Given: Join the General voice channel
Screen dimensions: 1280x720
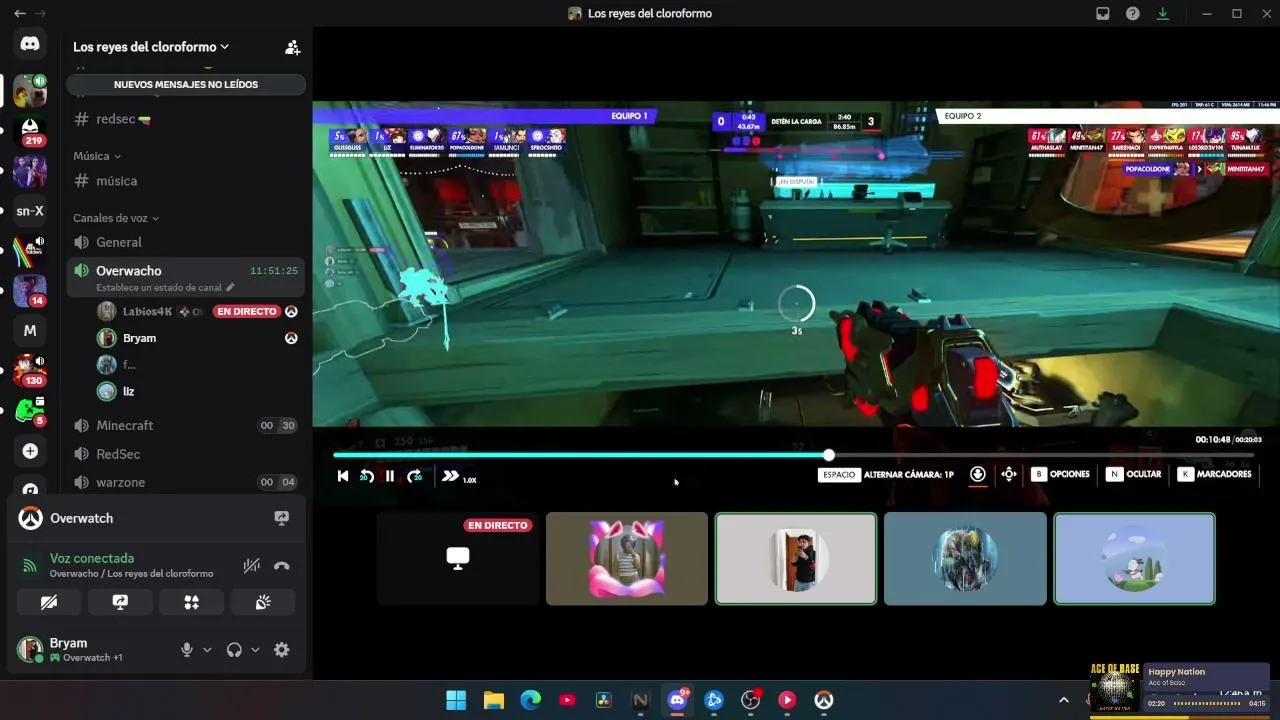Looking at the screenshot, I should pos(186,242).
